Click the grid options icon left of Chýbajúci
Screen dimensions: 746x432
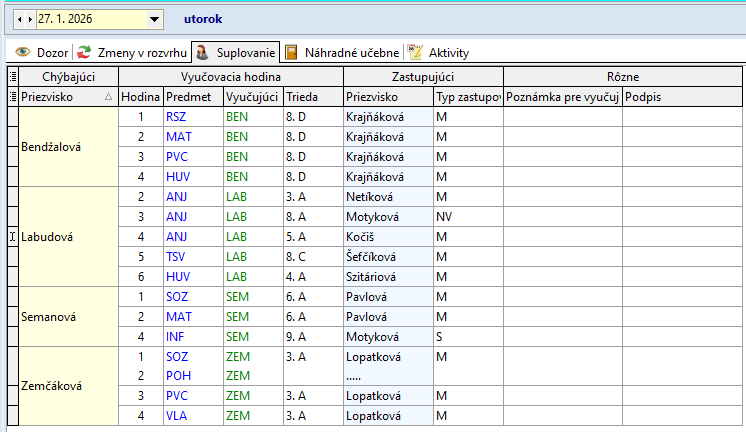point(12,77)
